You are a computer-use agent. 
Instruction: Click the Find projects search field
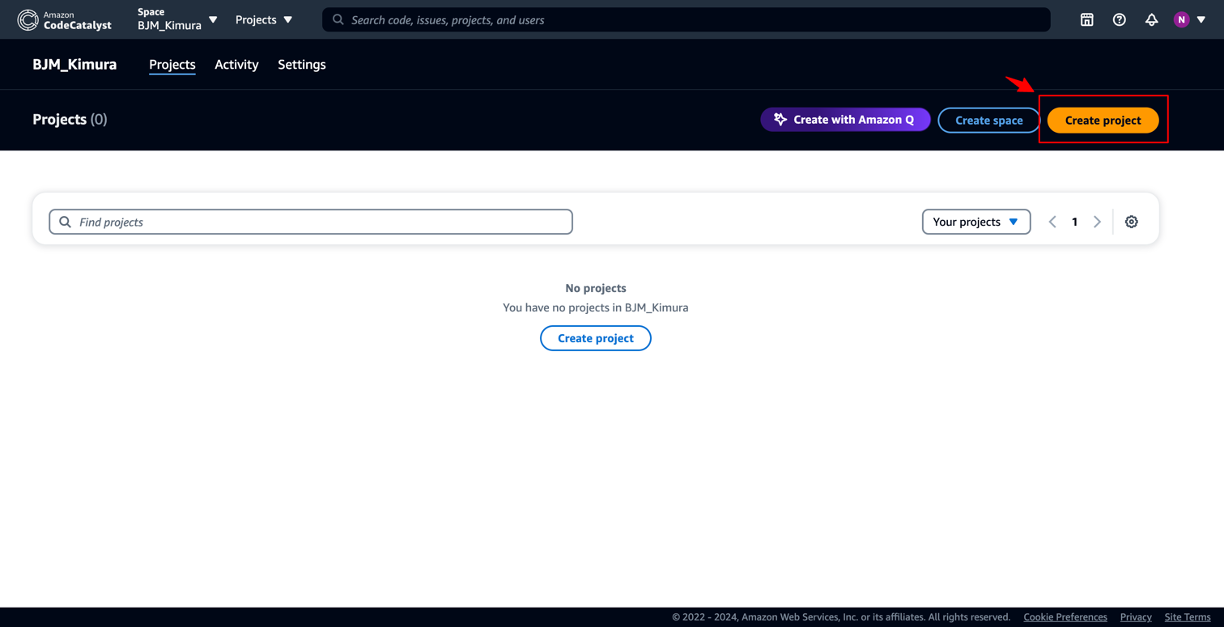(310, 221)
